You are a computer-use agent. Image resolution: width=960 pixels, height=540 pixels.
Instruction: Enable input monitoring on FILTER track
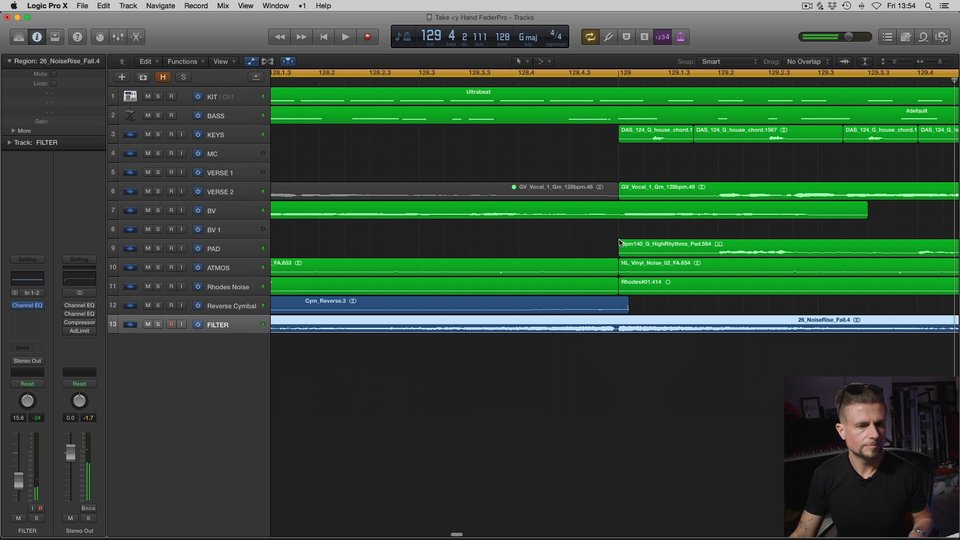(x=181, y=324)
